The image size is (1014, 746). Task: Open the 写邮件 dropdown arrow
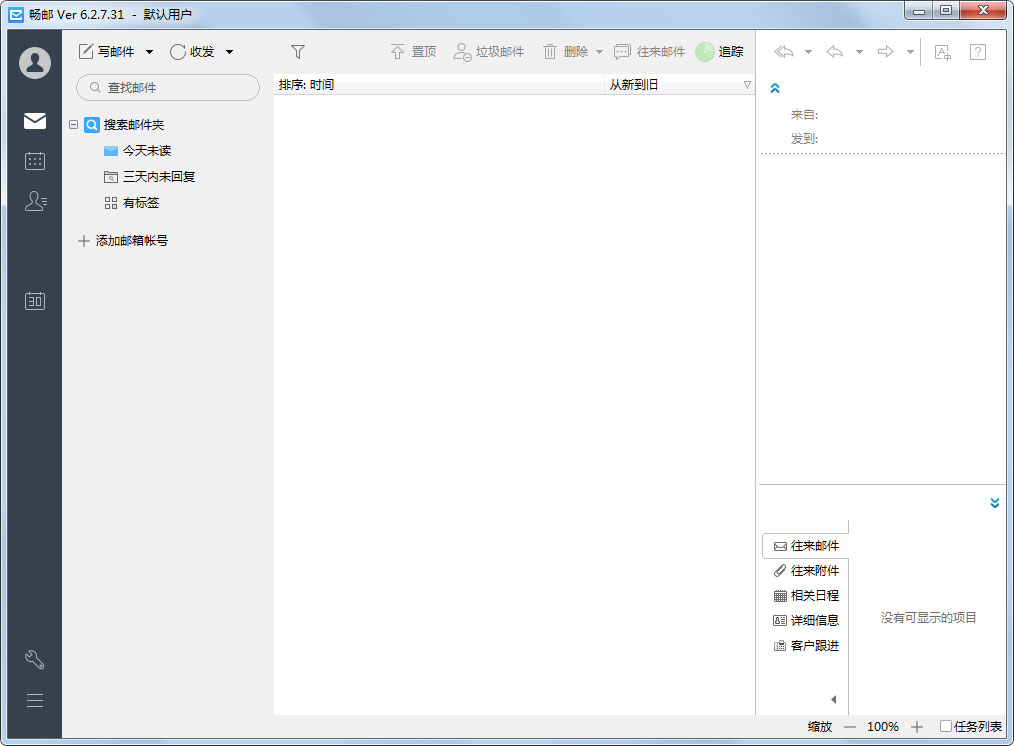tap(150, 52)
